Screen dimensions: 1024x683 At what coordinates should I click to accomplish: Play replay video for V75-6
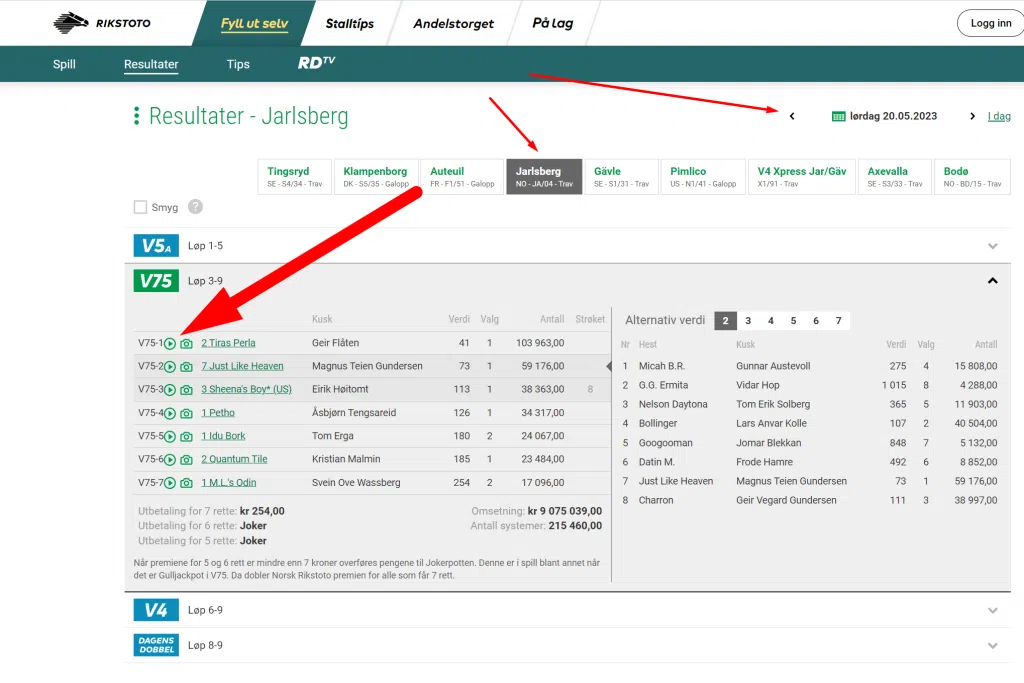(170, 460)
